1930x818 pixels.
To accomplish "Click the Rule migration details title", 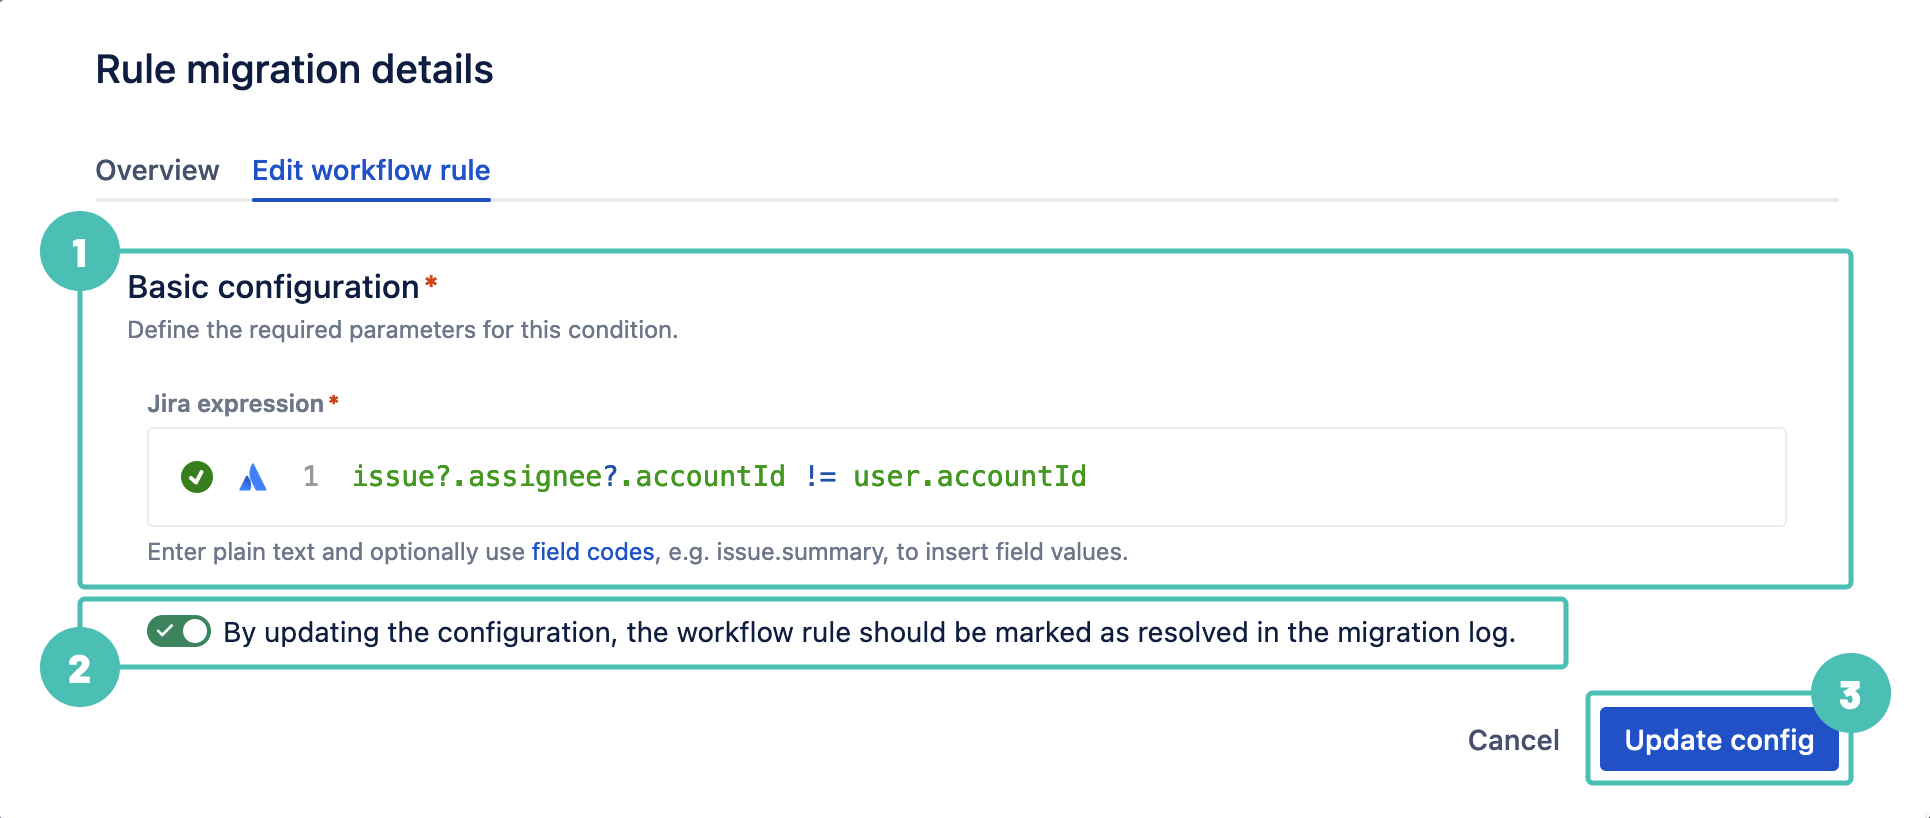I will (x=295, y=69).
